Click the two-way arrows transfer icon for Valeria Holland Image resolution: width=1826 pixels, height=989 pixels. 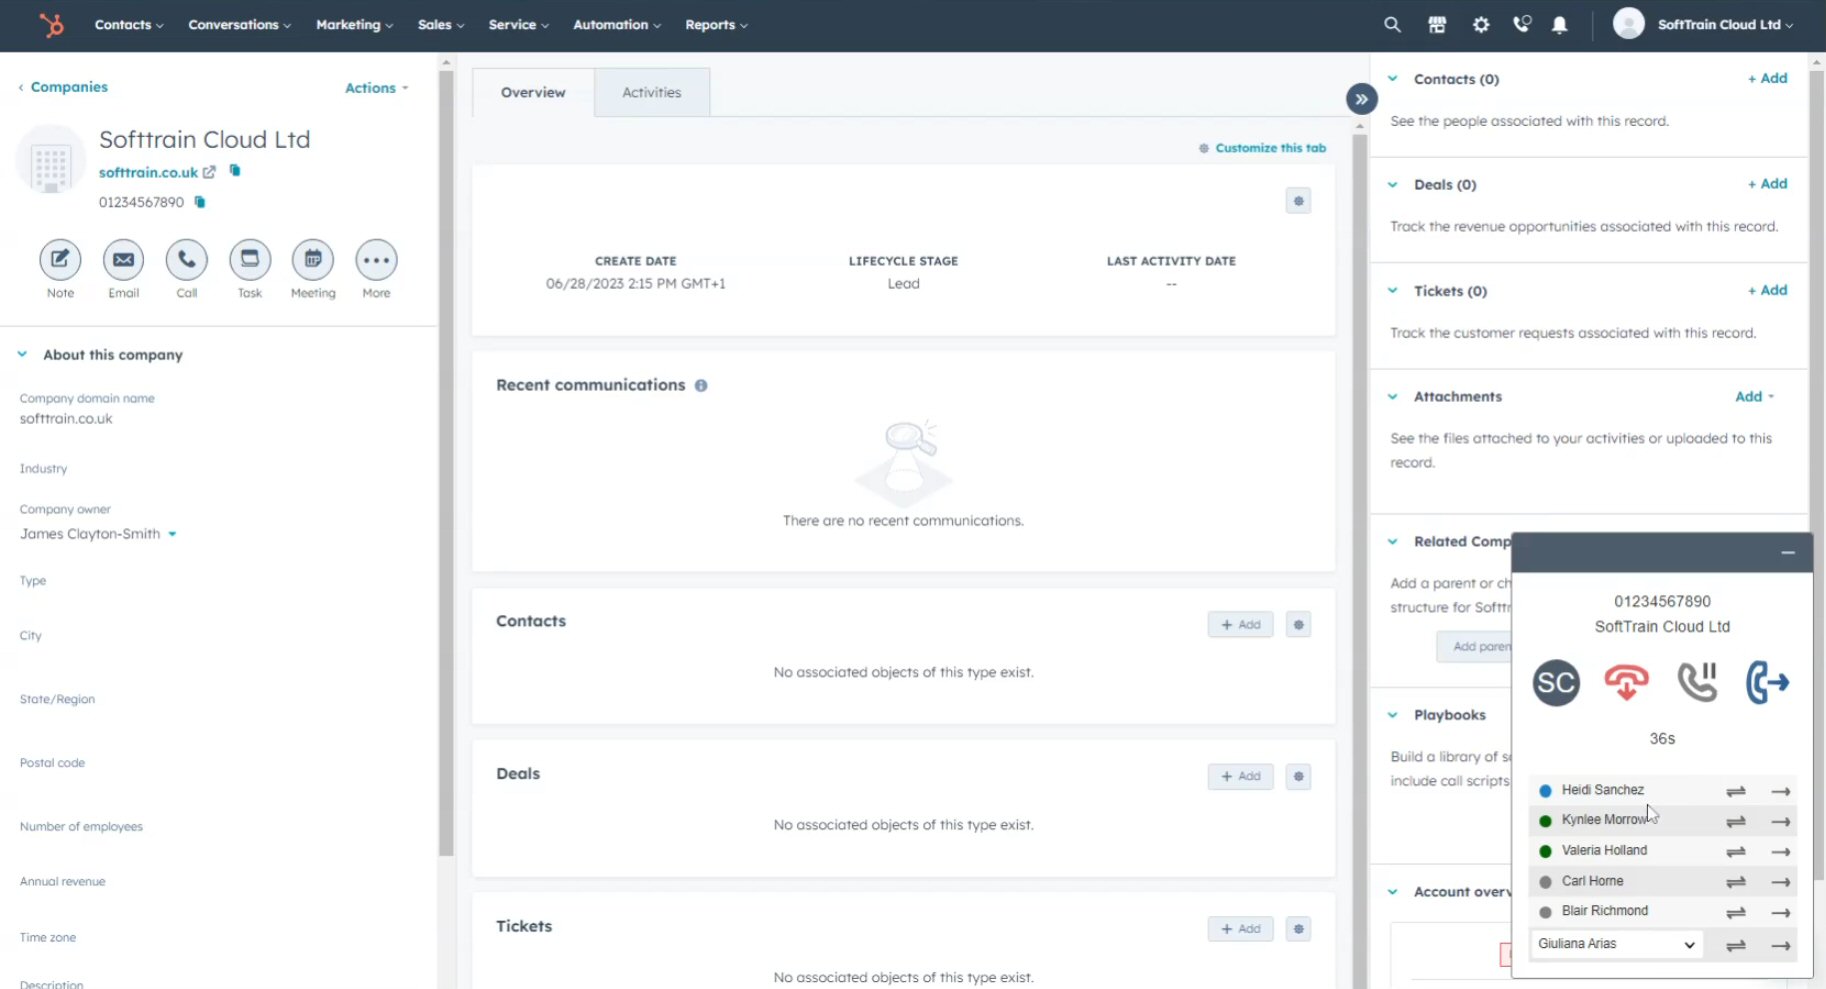pyautogui.click(x=1736, y=852)
